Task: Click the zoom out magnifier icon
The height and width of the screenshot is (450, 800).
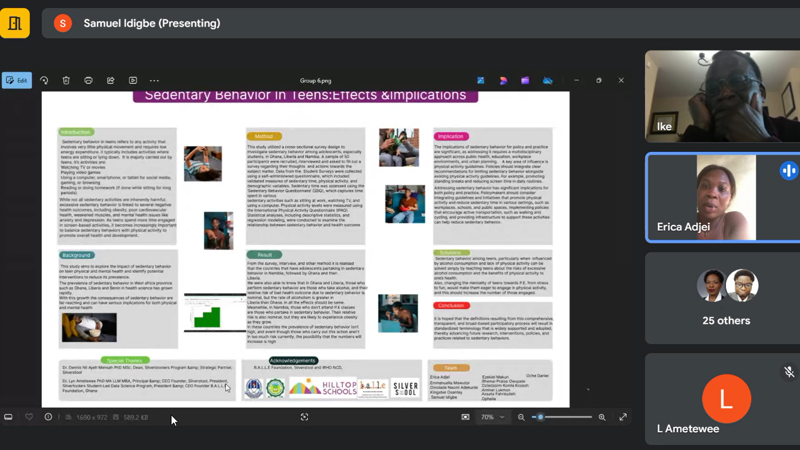Action: (521, 417)
